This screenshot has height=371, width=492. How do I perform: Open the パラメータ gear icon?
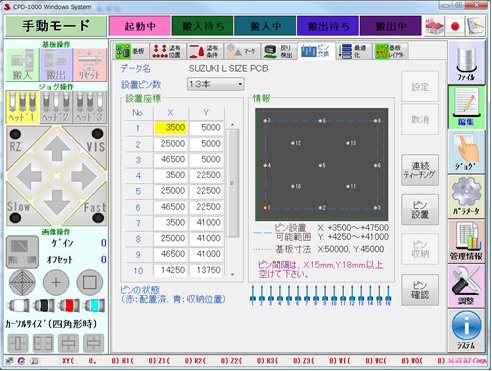click(x=466, y=196)
